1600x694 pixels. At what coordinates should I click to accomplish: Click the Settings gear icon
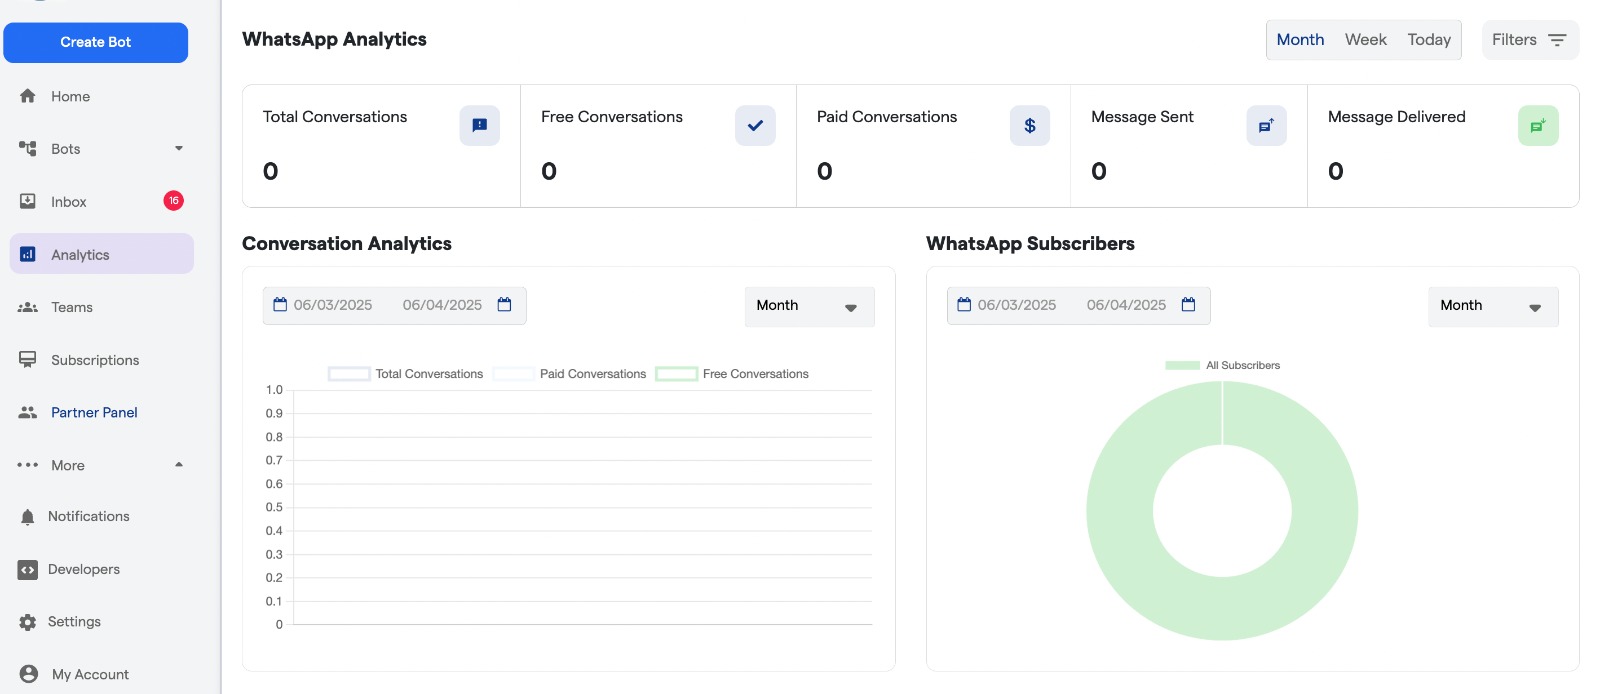[x=28, y=622]
